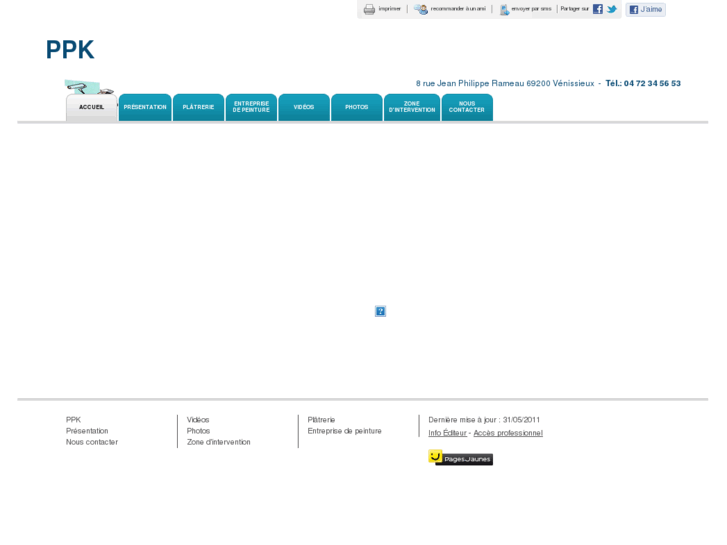Viewport: 727px width, 545px height.
Task: Open the Photos tab
Action: [x=357, y=108]
